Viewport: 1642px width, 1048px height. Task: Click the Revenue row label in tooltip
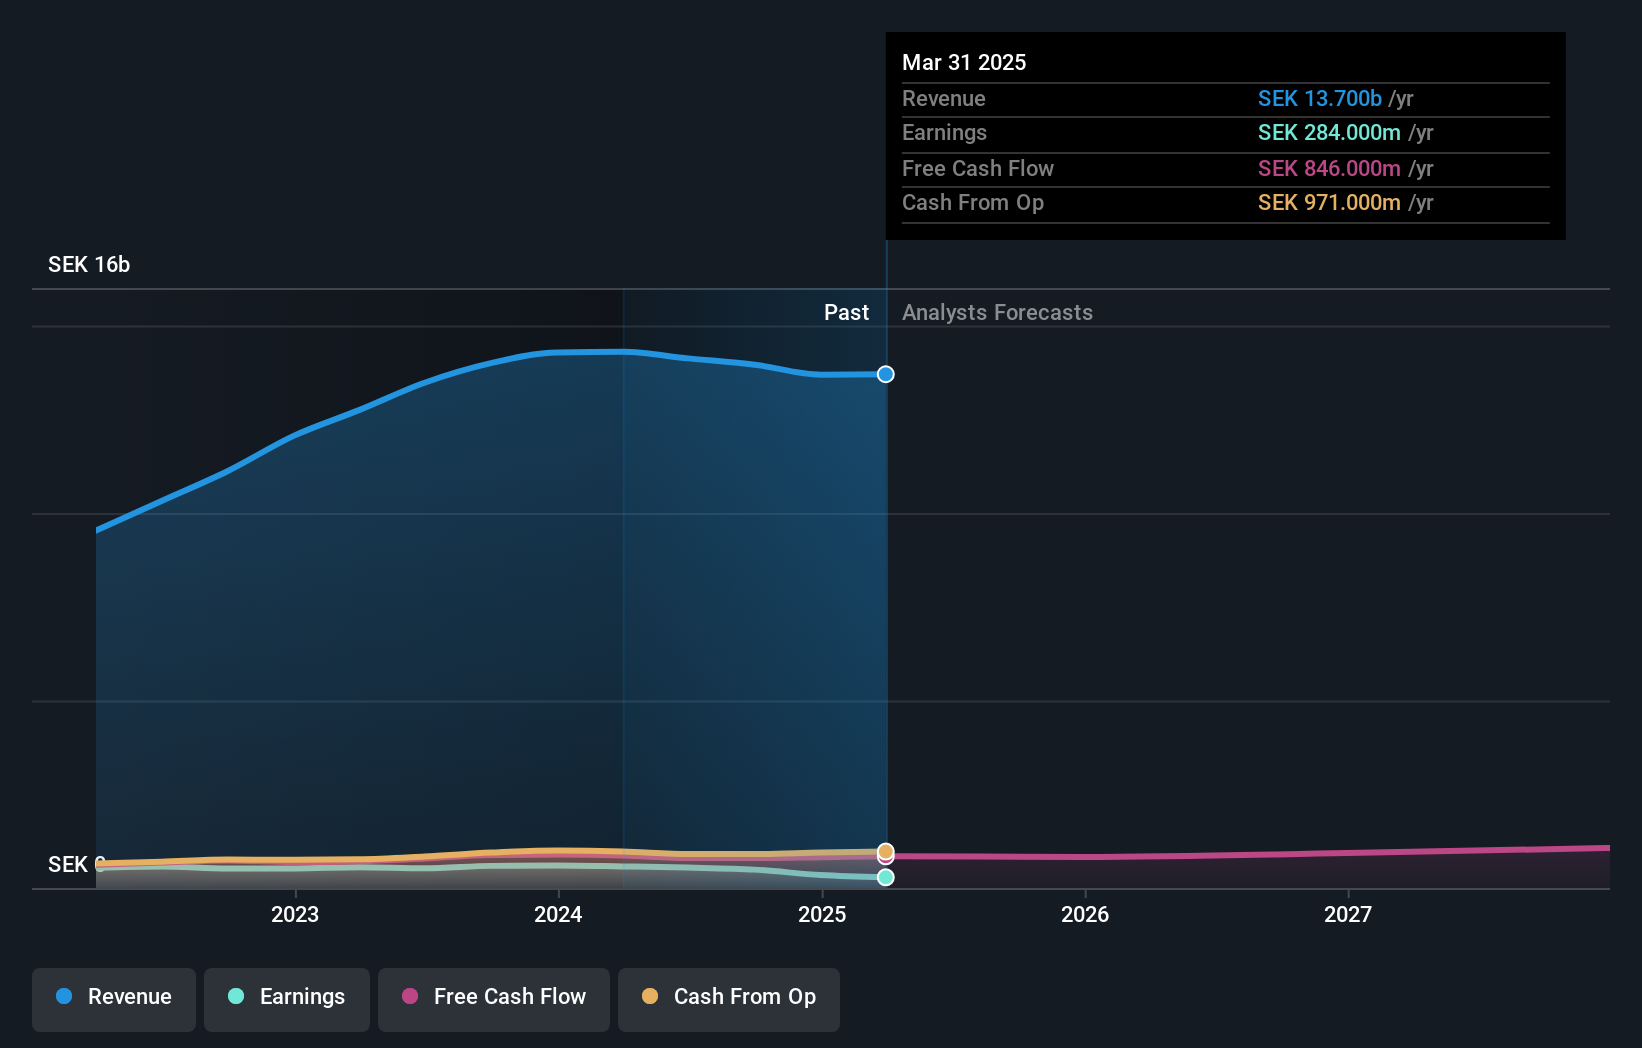coord(944,98)
